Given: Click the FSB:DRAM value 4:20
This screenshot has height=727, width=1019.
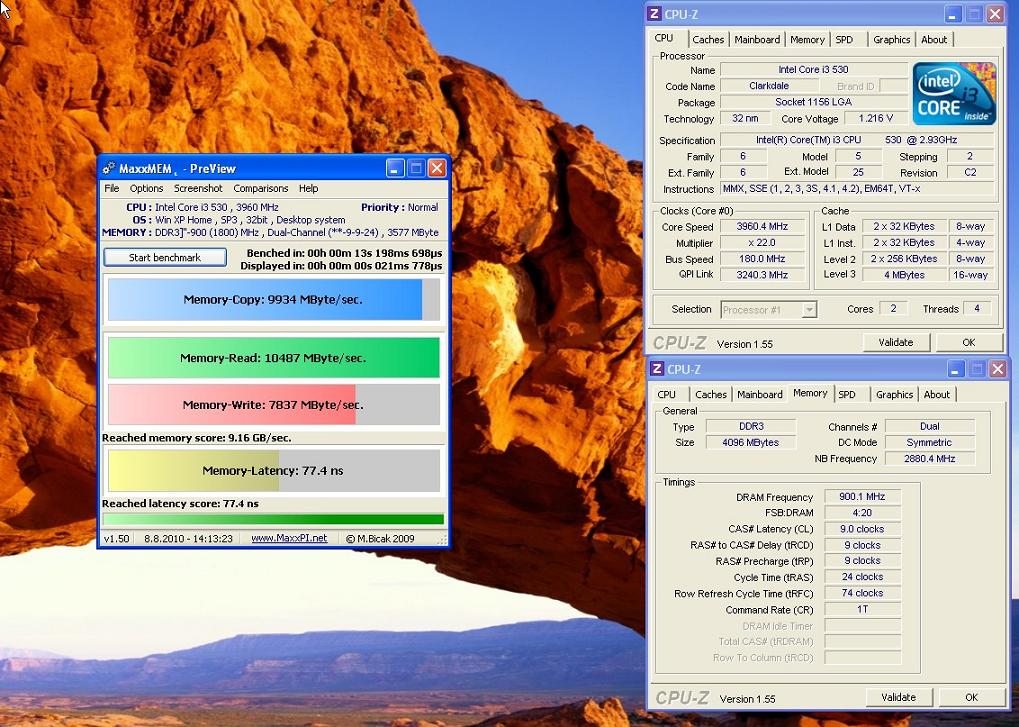Looking at the screenshot, I should tap(862, 513).
